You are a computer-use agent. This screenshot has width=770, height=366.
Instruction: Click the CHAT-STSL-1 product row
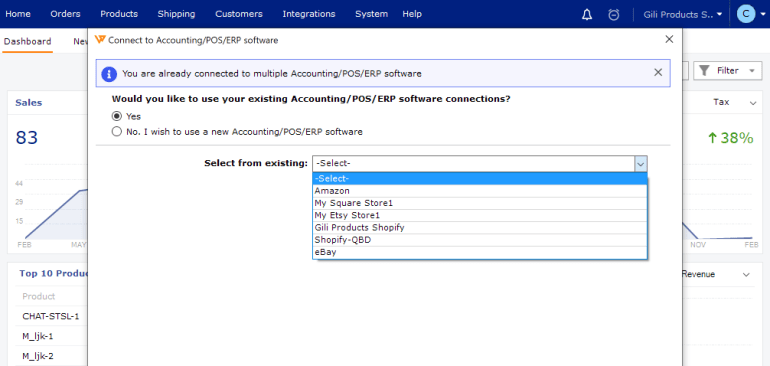[x=51, y=316]
